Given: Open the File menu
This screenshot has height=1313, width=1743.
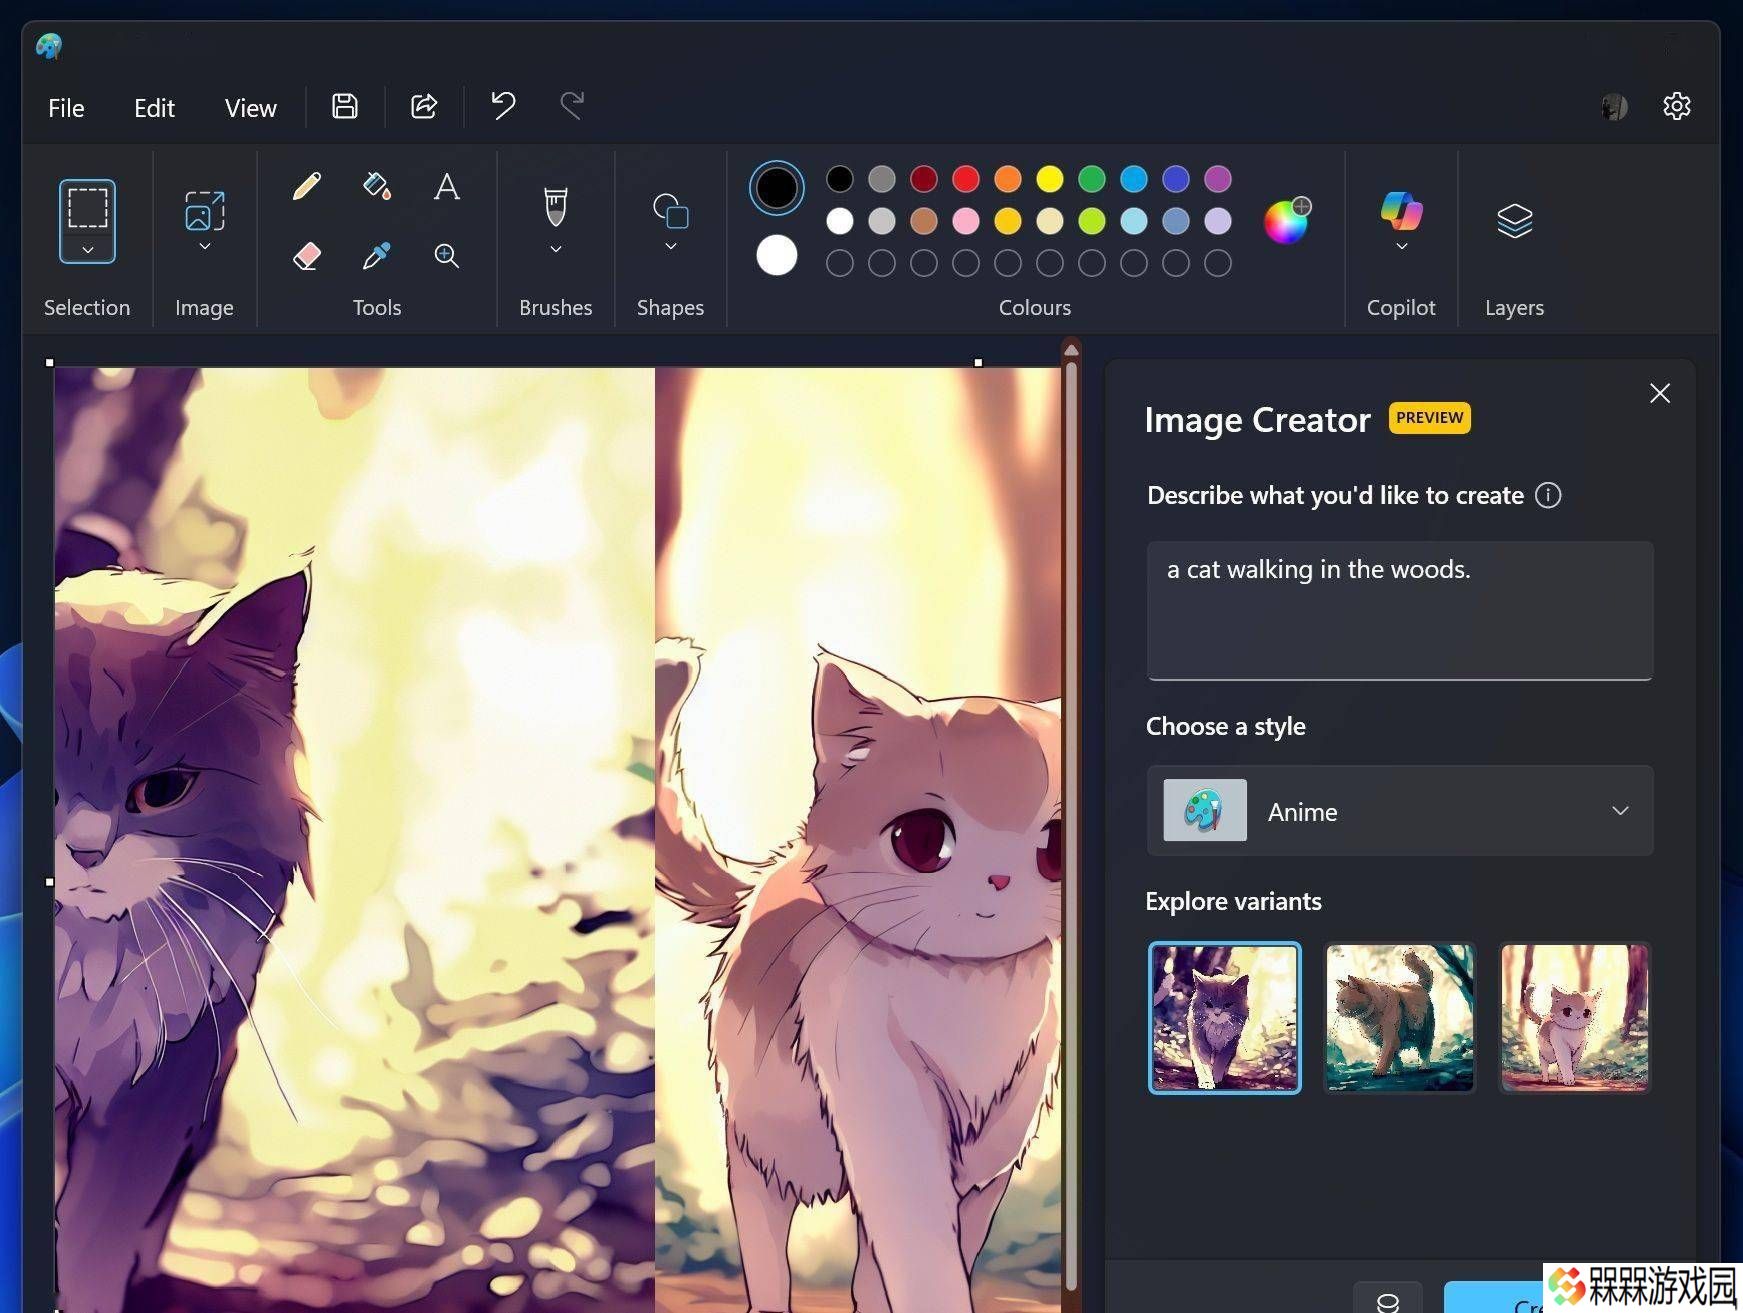Looking at the screenshot, I should [66, 108].
